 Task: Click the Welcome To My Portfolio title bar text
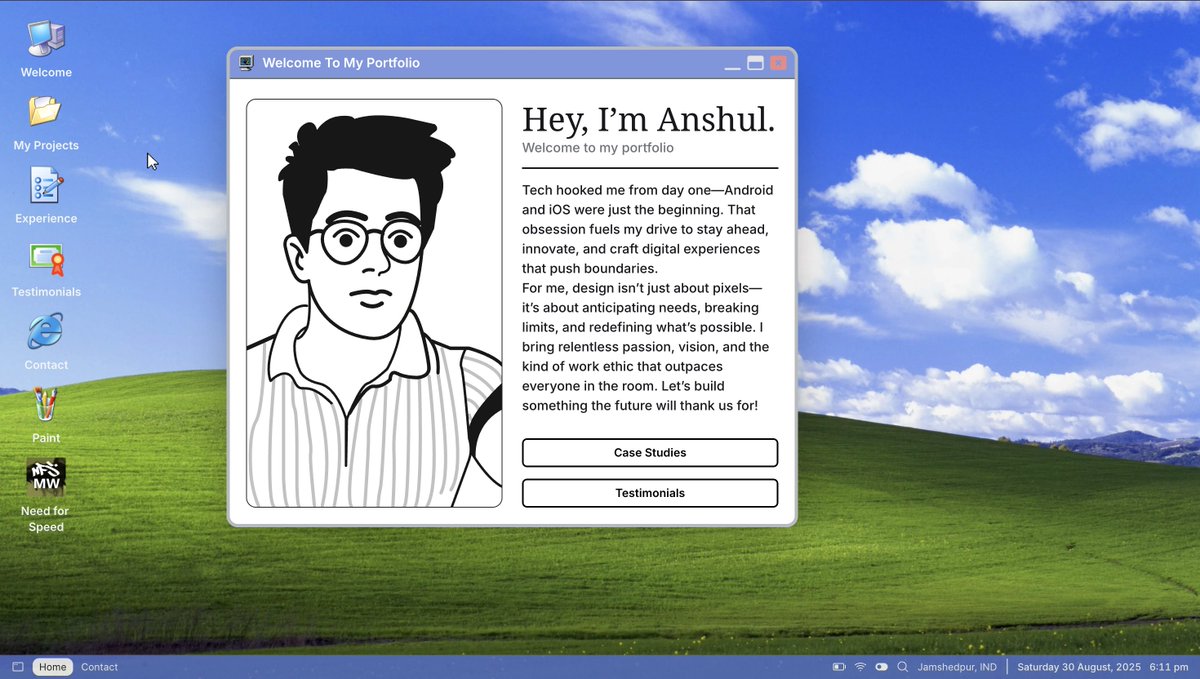coord(341,63)
